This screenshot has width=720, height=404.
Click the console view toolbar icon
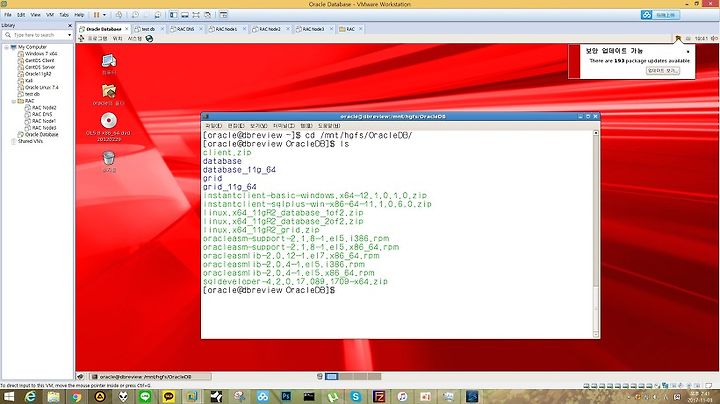[x=224, y=15]
